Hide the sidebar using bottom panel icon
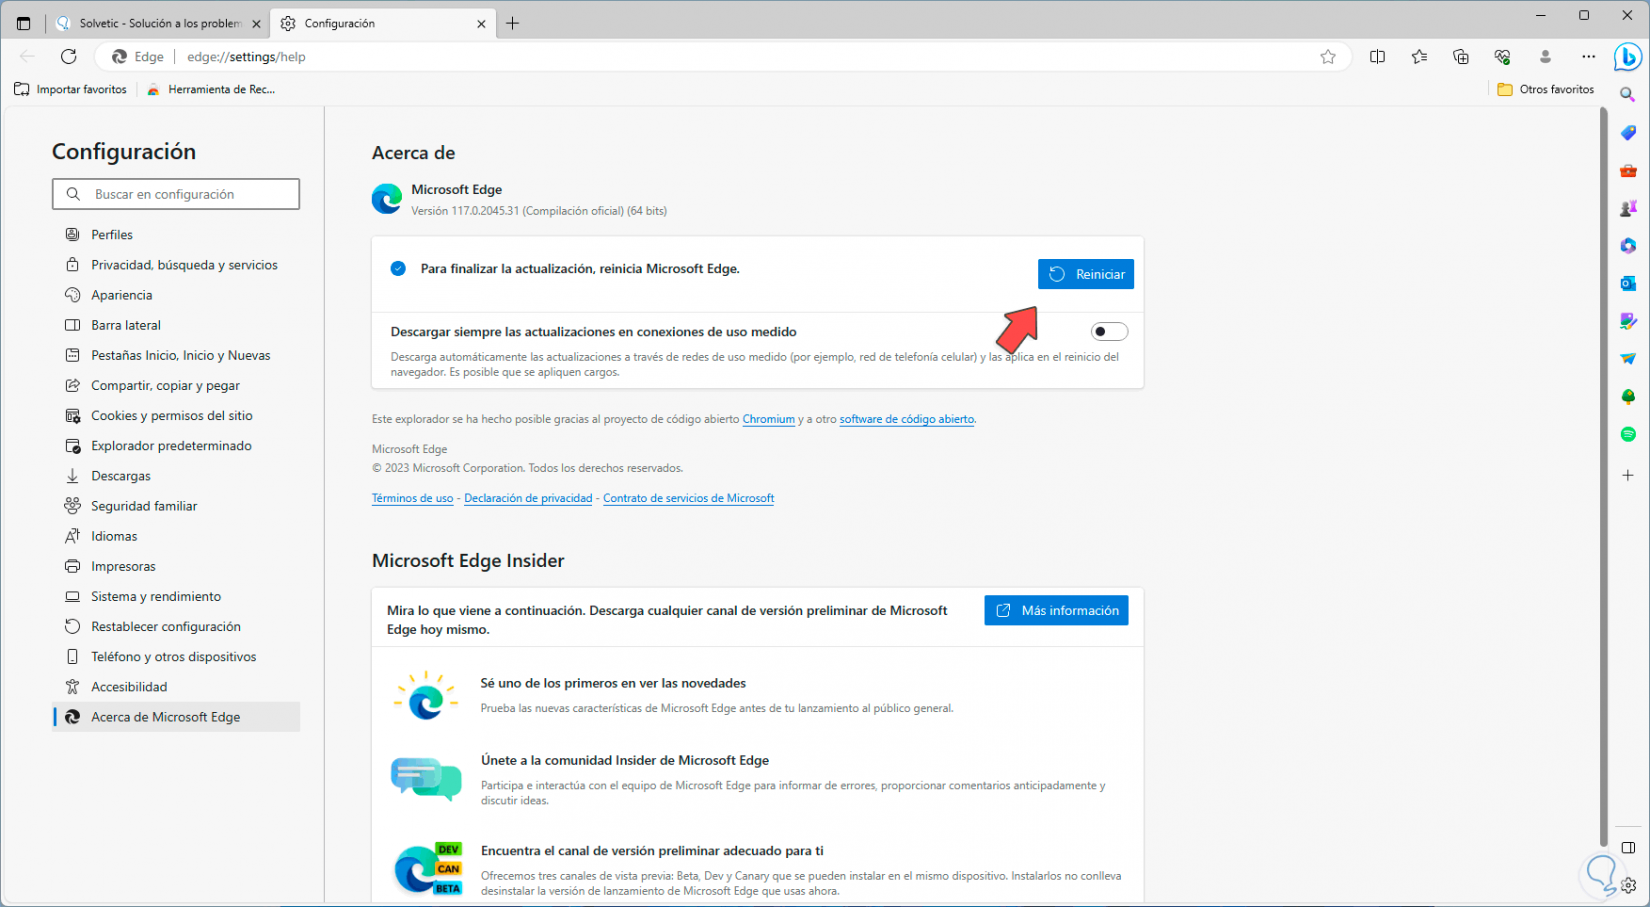Image resolution: width=1650 pixels, height=907 pixels. pyautogui.click(x=1629, y=848)
